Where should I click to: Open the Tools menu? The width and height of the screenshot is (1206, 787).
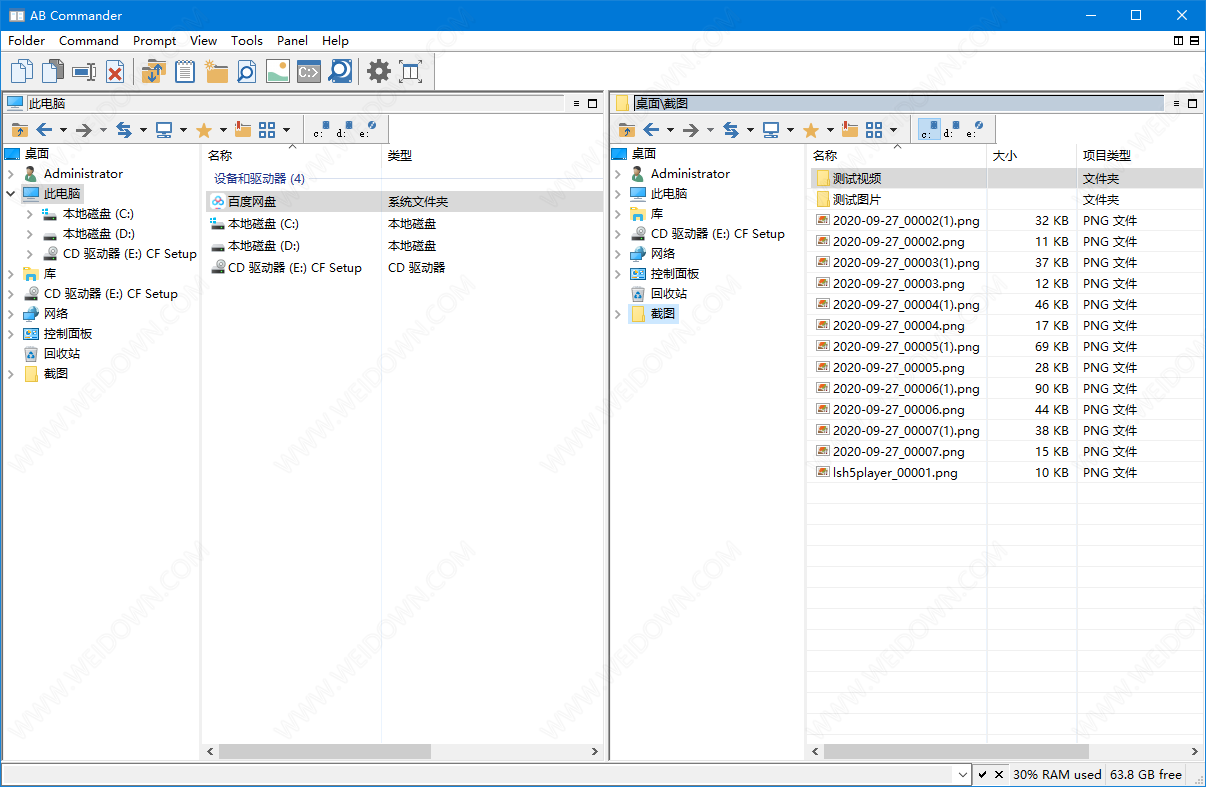click(247, 41)
